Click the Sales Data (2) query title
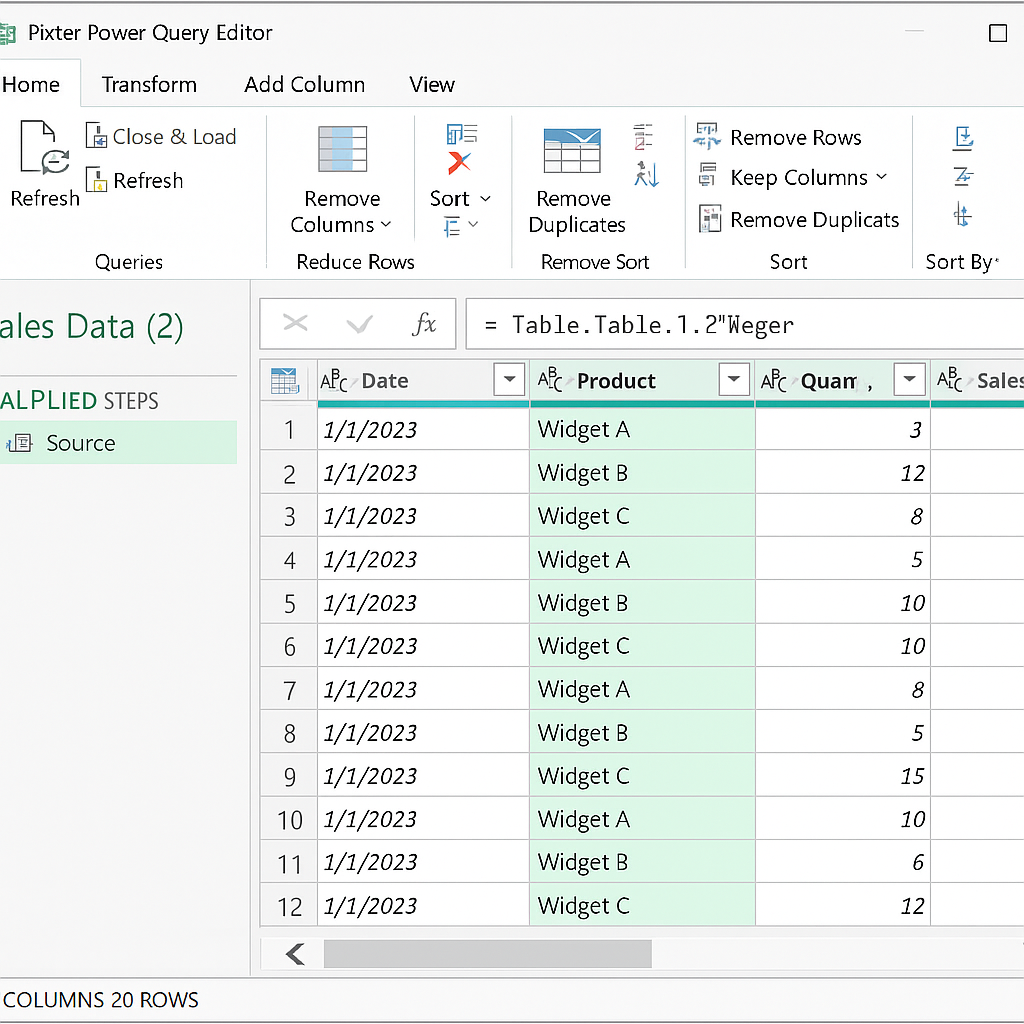 (x=91, y=326)
